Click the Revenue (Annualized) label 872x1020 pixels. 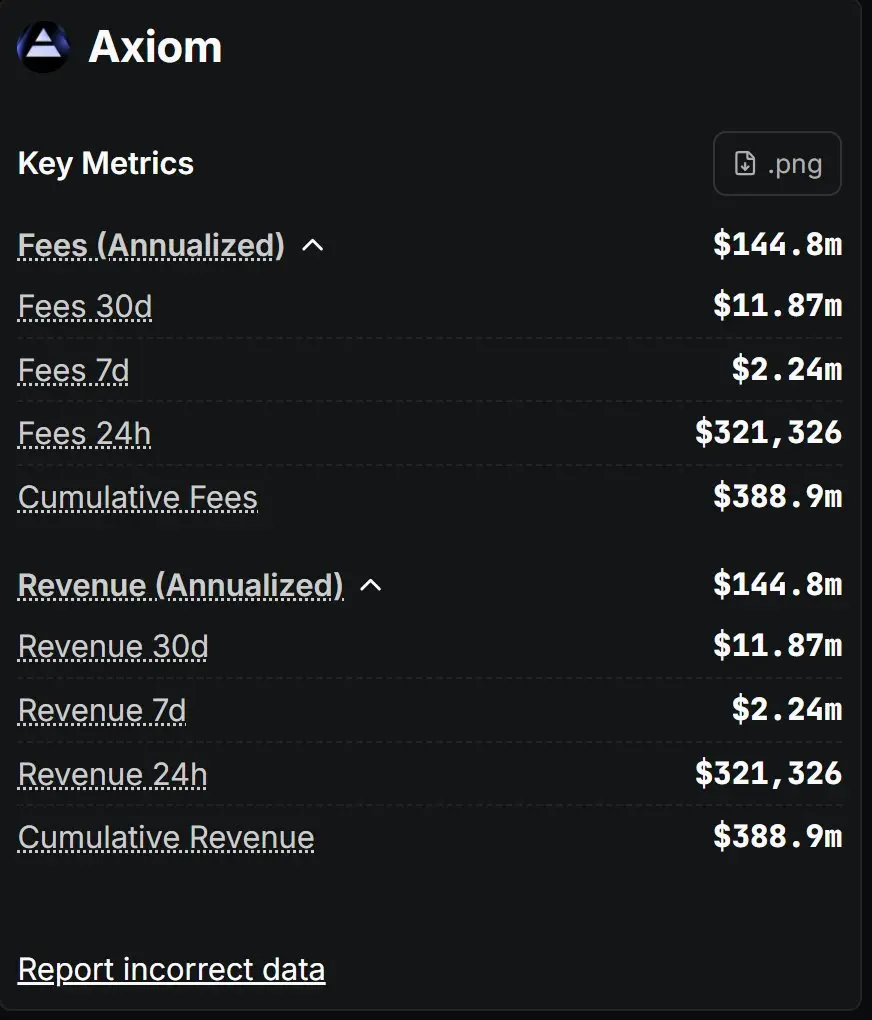180,585
